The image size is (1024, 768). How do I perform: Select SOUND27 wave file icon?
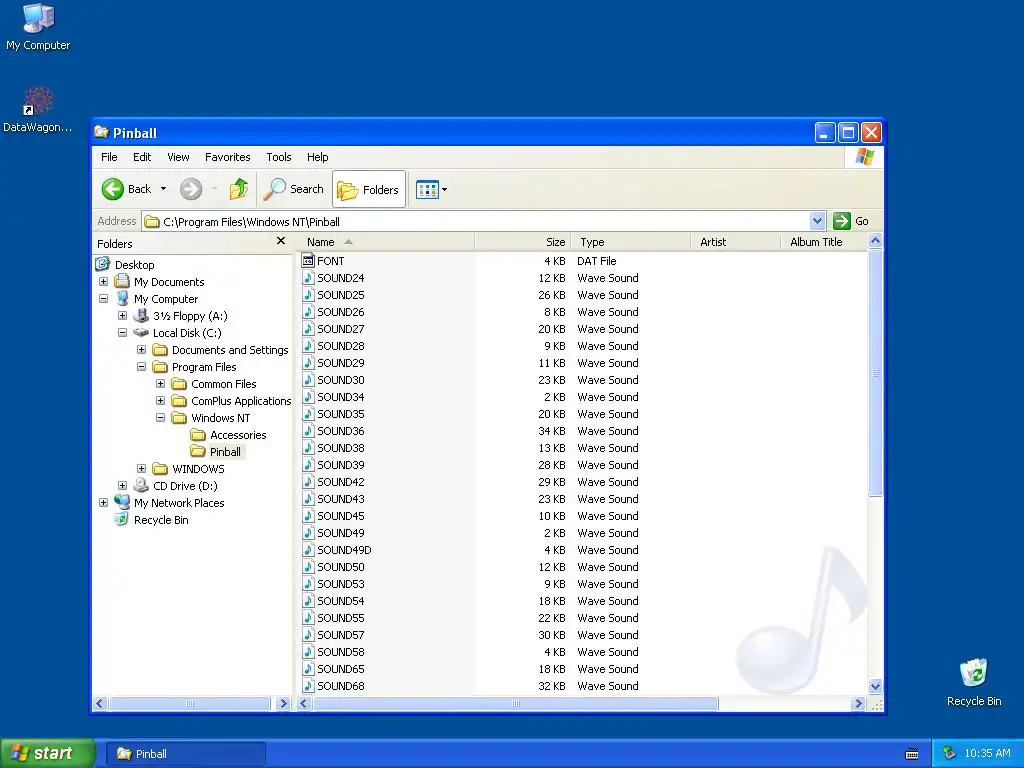coord(308,328)
